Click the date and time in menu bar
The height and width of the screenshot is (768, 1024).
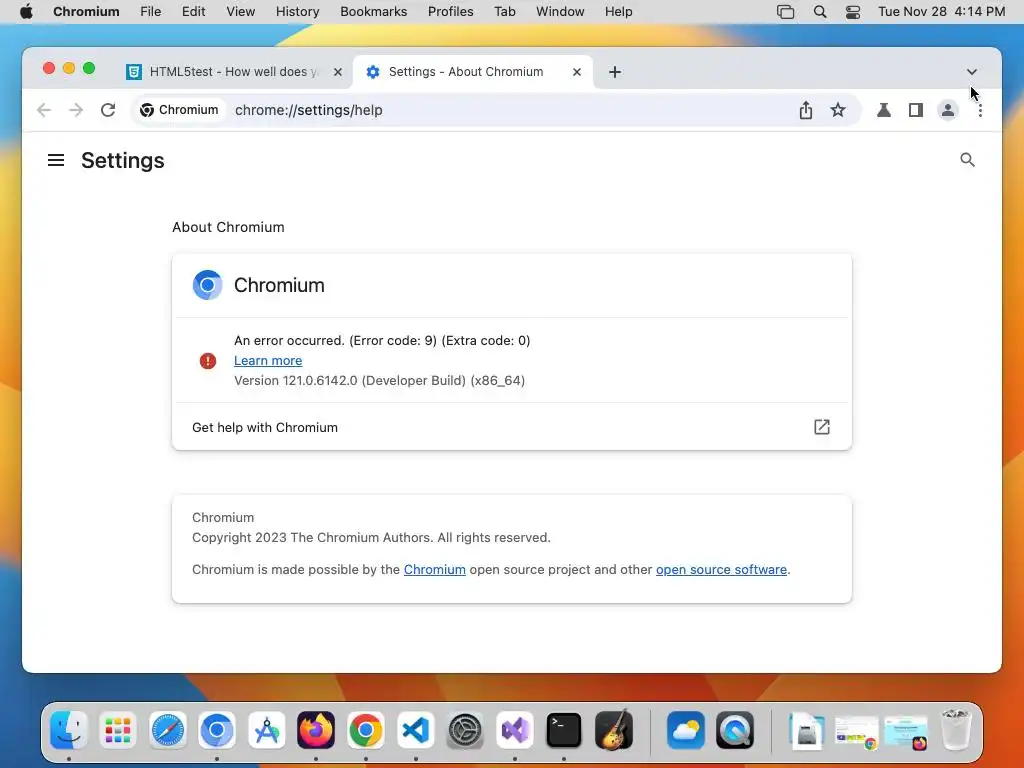click(941, 12)
